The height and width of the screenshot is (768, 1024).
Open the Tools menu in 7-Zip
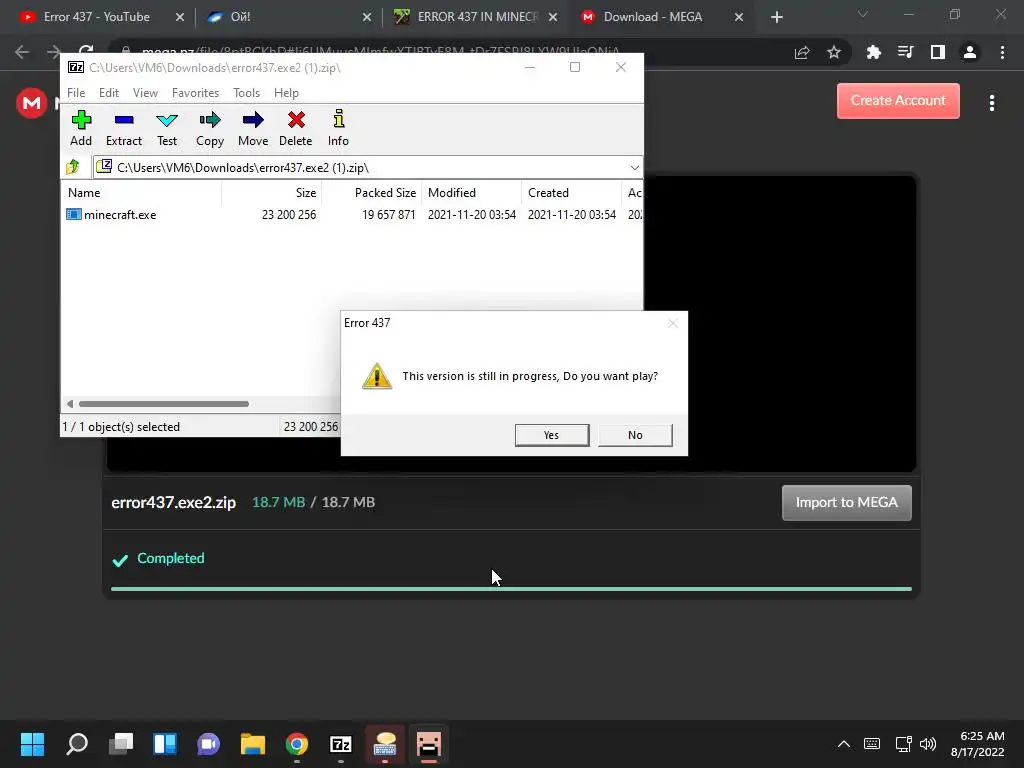pos(246,93)
